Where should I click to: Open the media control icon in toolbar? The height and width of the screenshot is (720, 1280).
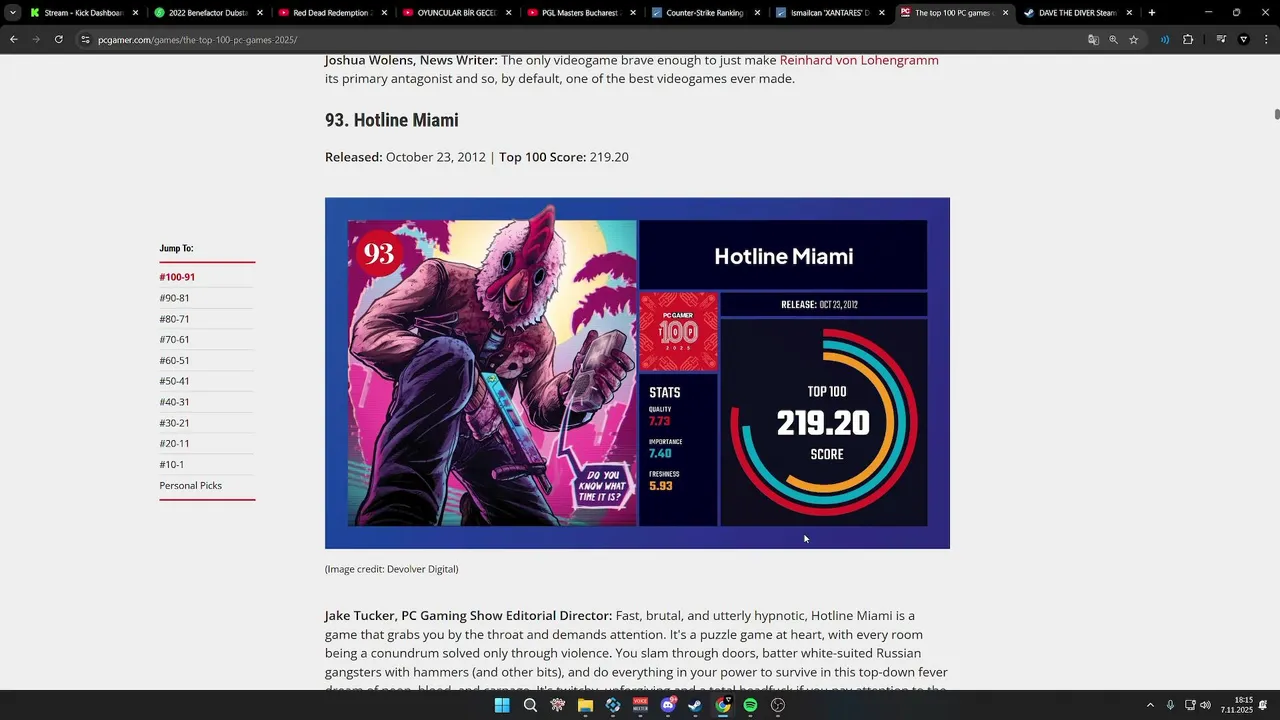pyautogui.click(x=1221, y=39)
